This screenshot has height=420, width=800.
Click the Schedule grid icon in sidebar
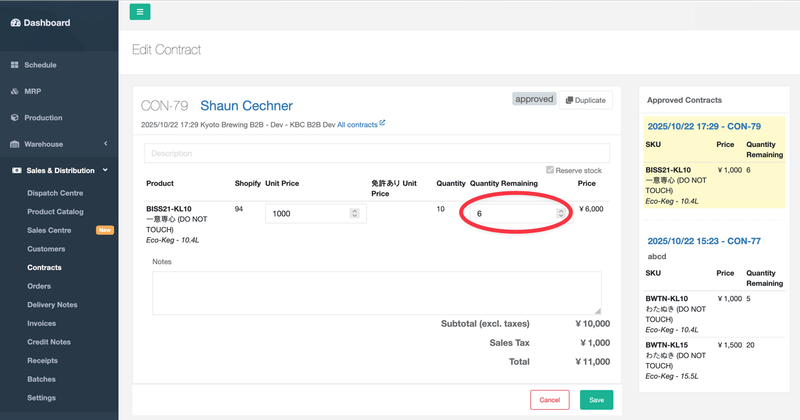[x=14, y=65]
